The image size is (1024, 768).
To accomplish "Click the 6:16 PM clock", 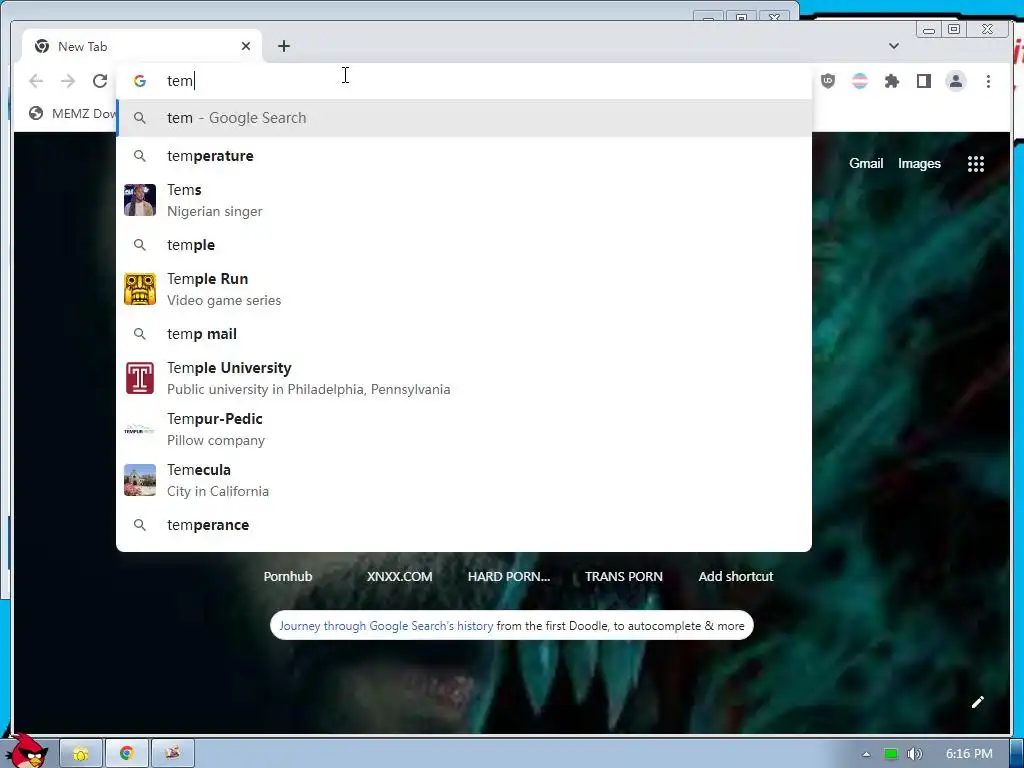I will [x=969, y=754].
